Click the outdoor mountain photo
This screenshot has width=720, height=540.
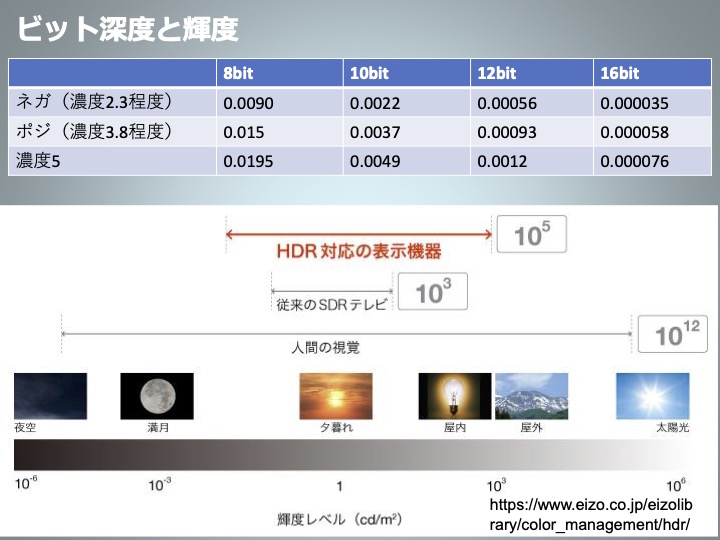pos(531,395)
